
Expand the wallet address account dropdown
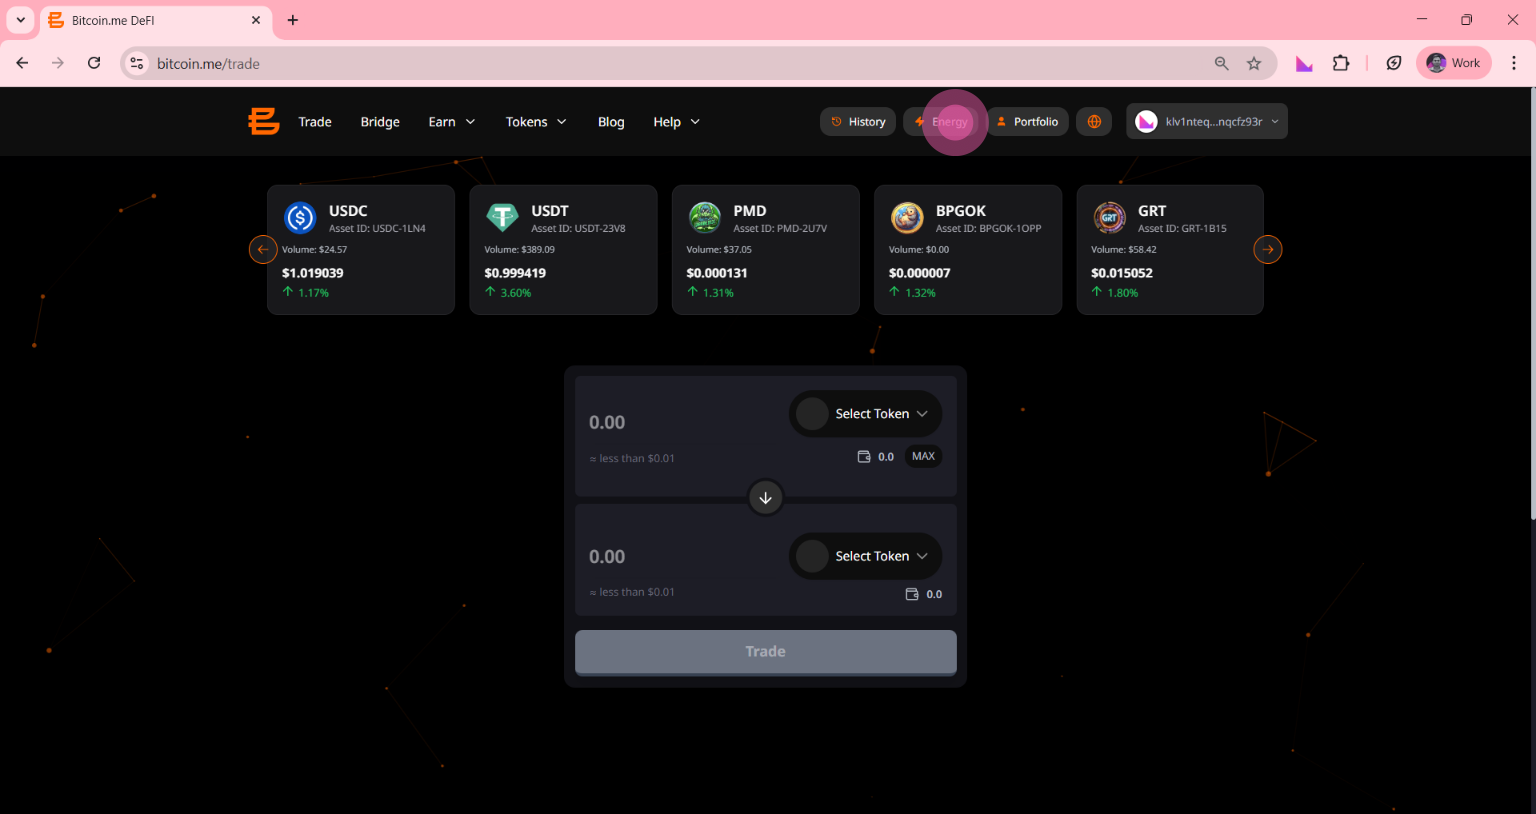point(1207,122)
